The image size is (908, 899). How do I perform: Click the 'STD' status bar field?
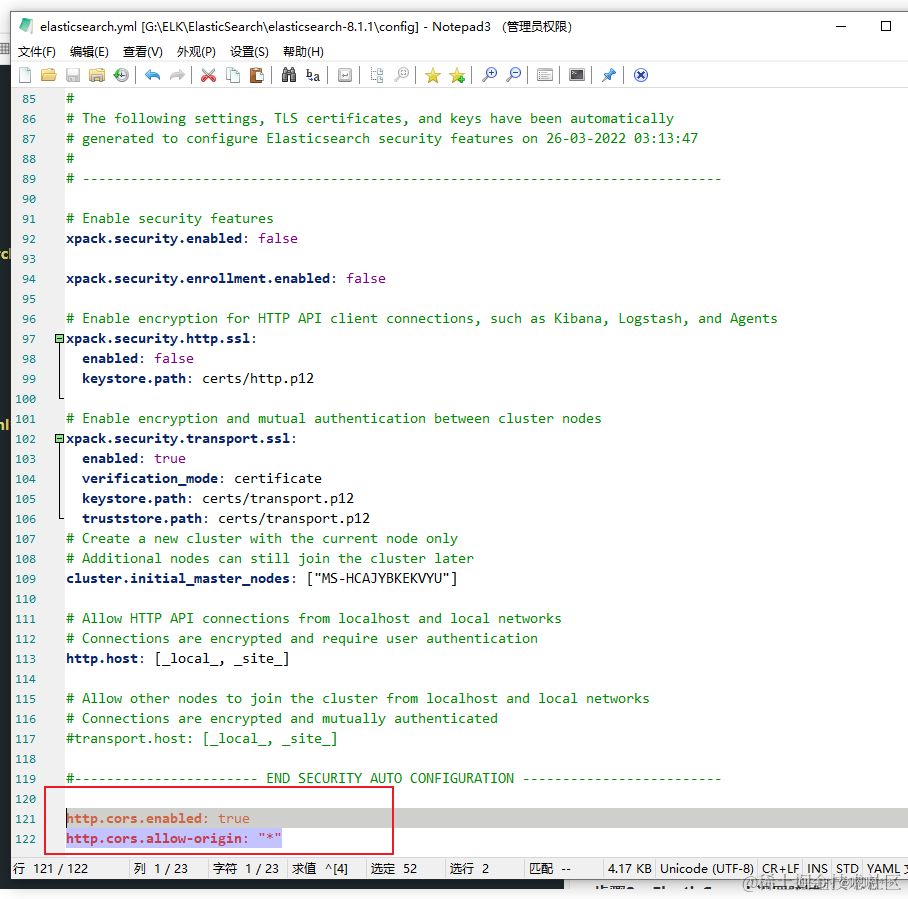pos(847,868)
